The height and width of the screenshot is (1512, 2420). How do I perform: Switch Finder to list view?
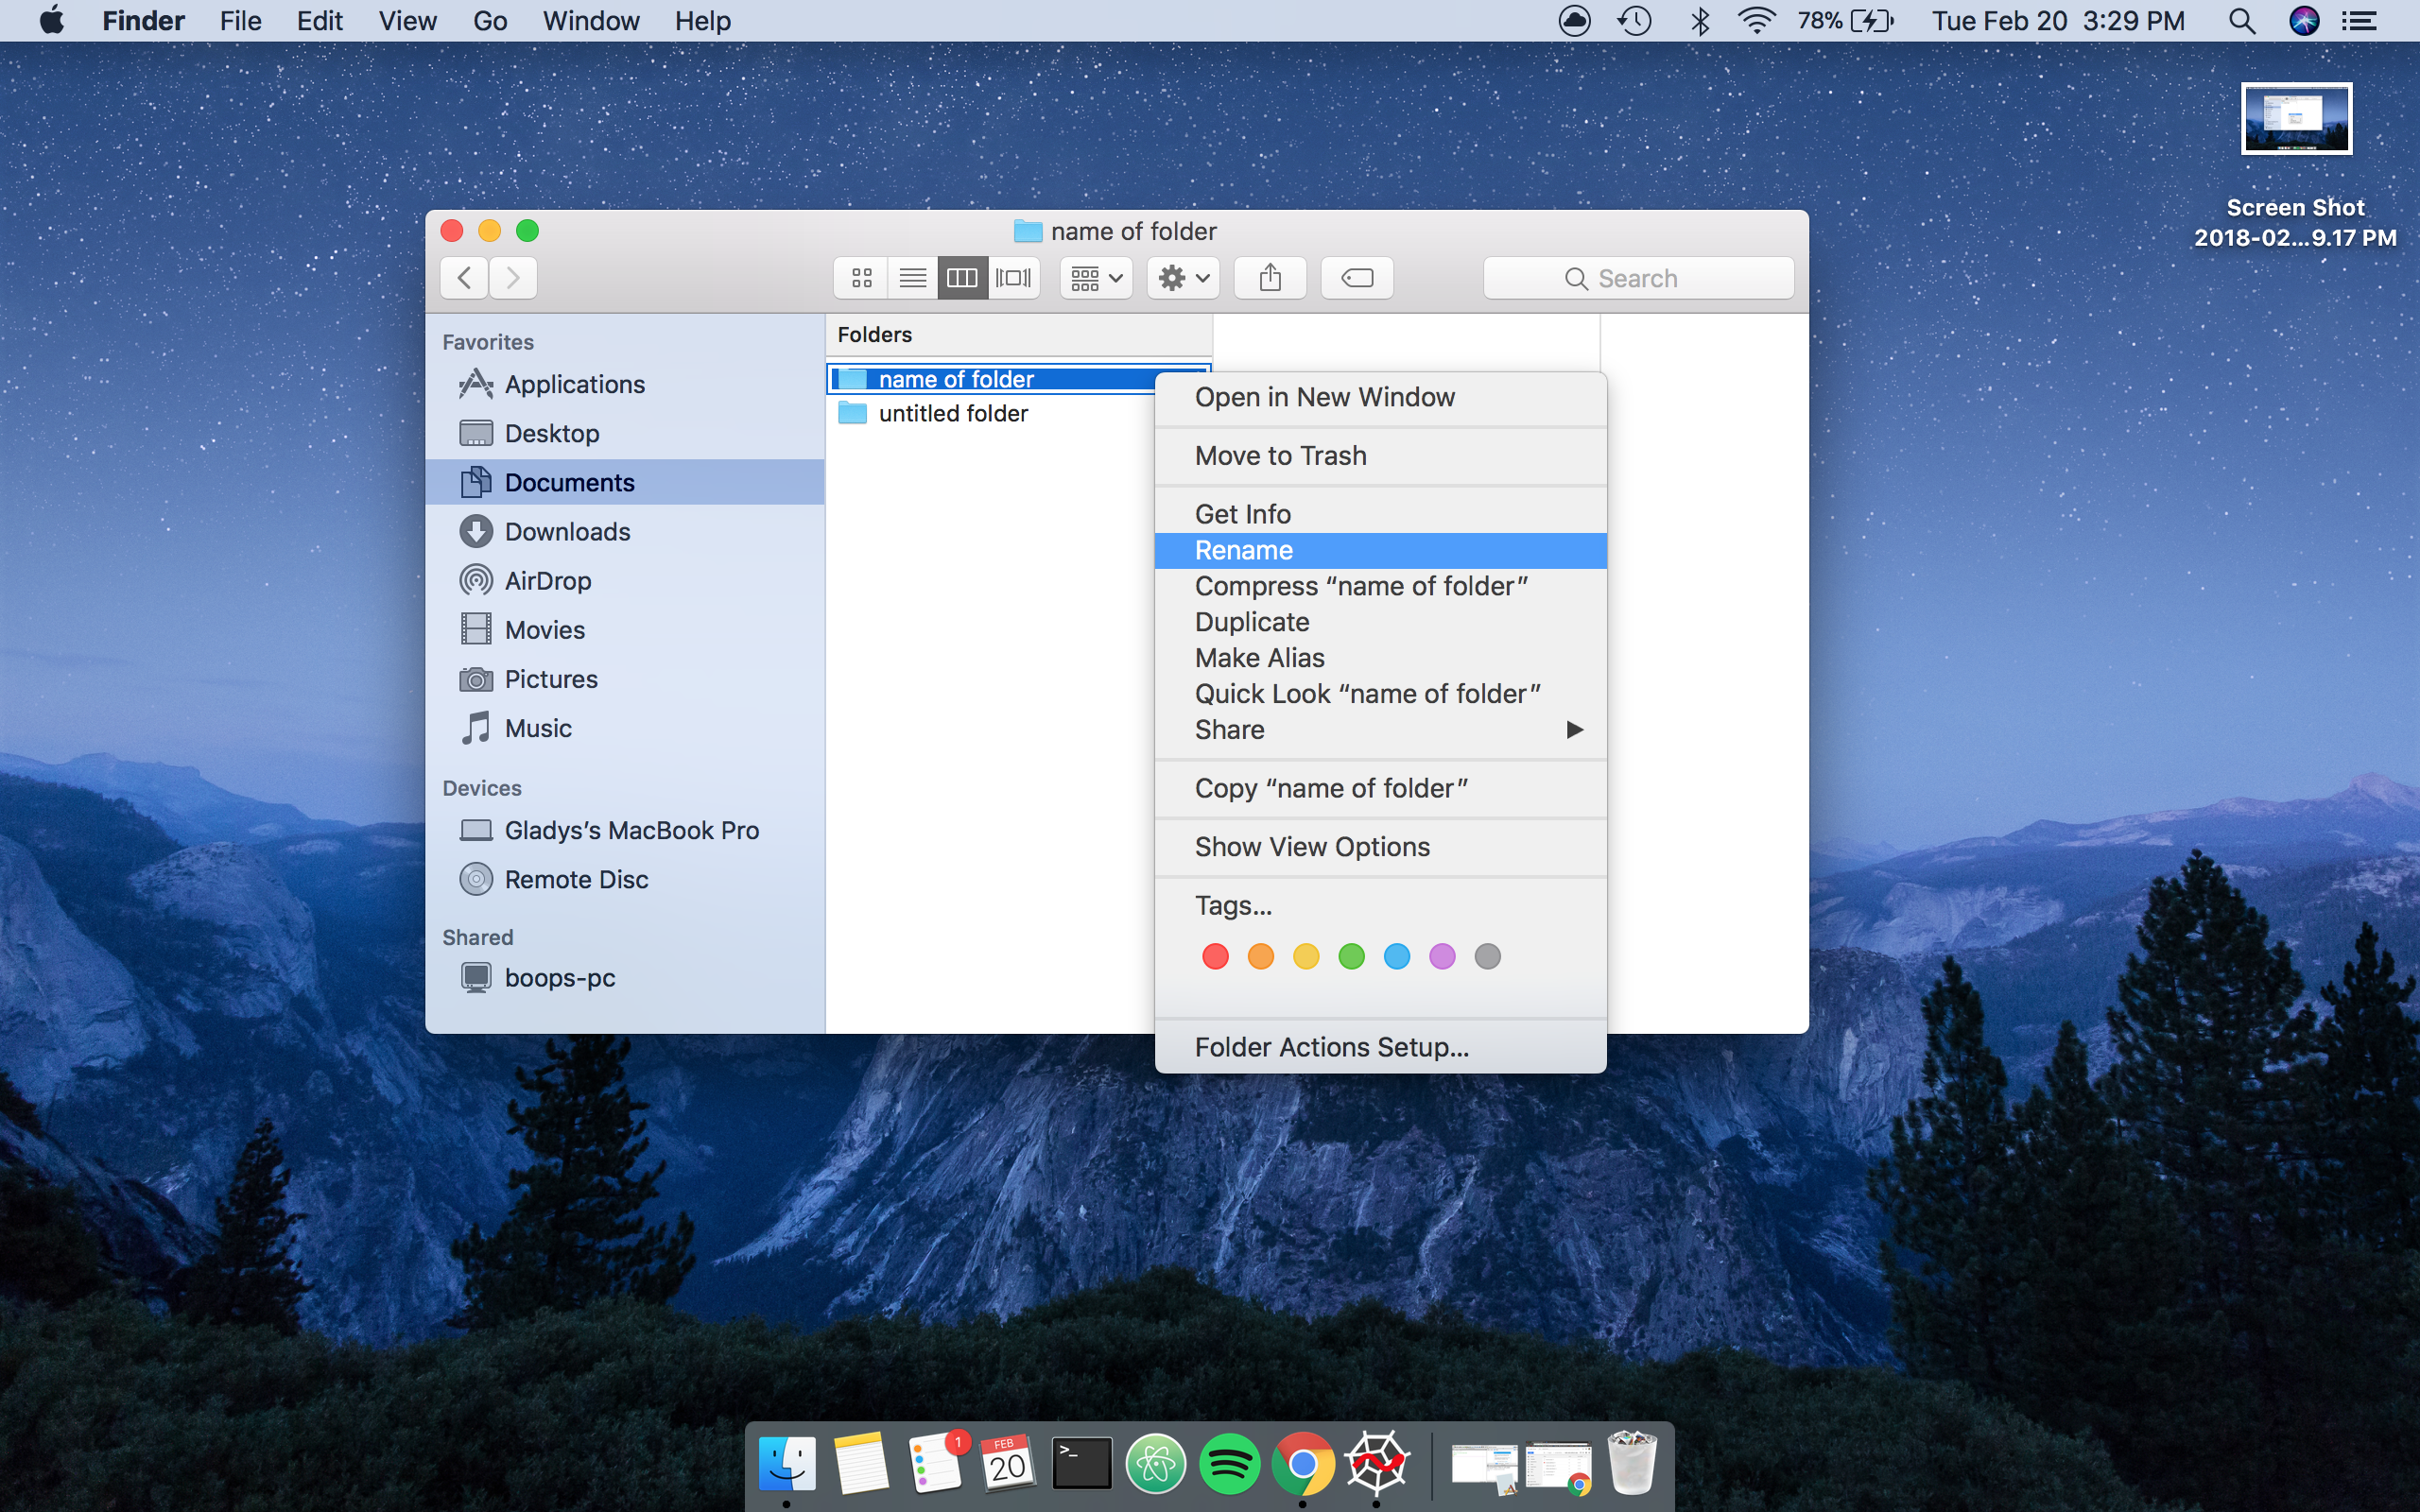point(912,278)
